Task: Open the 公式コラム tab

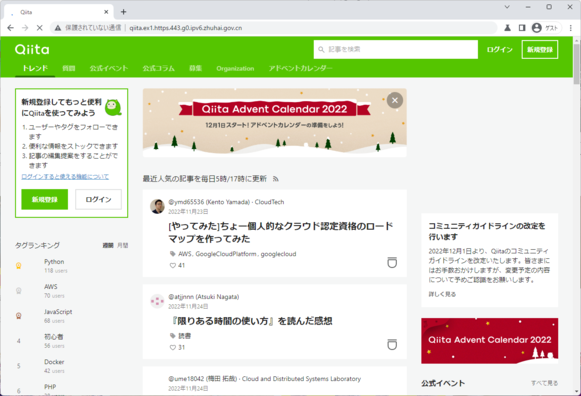Action: pyautogui.click(x=159, y=69)
